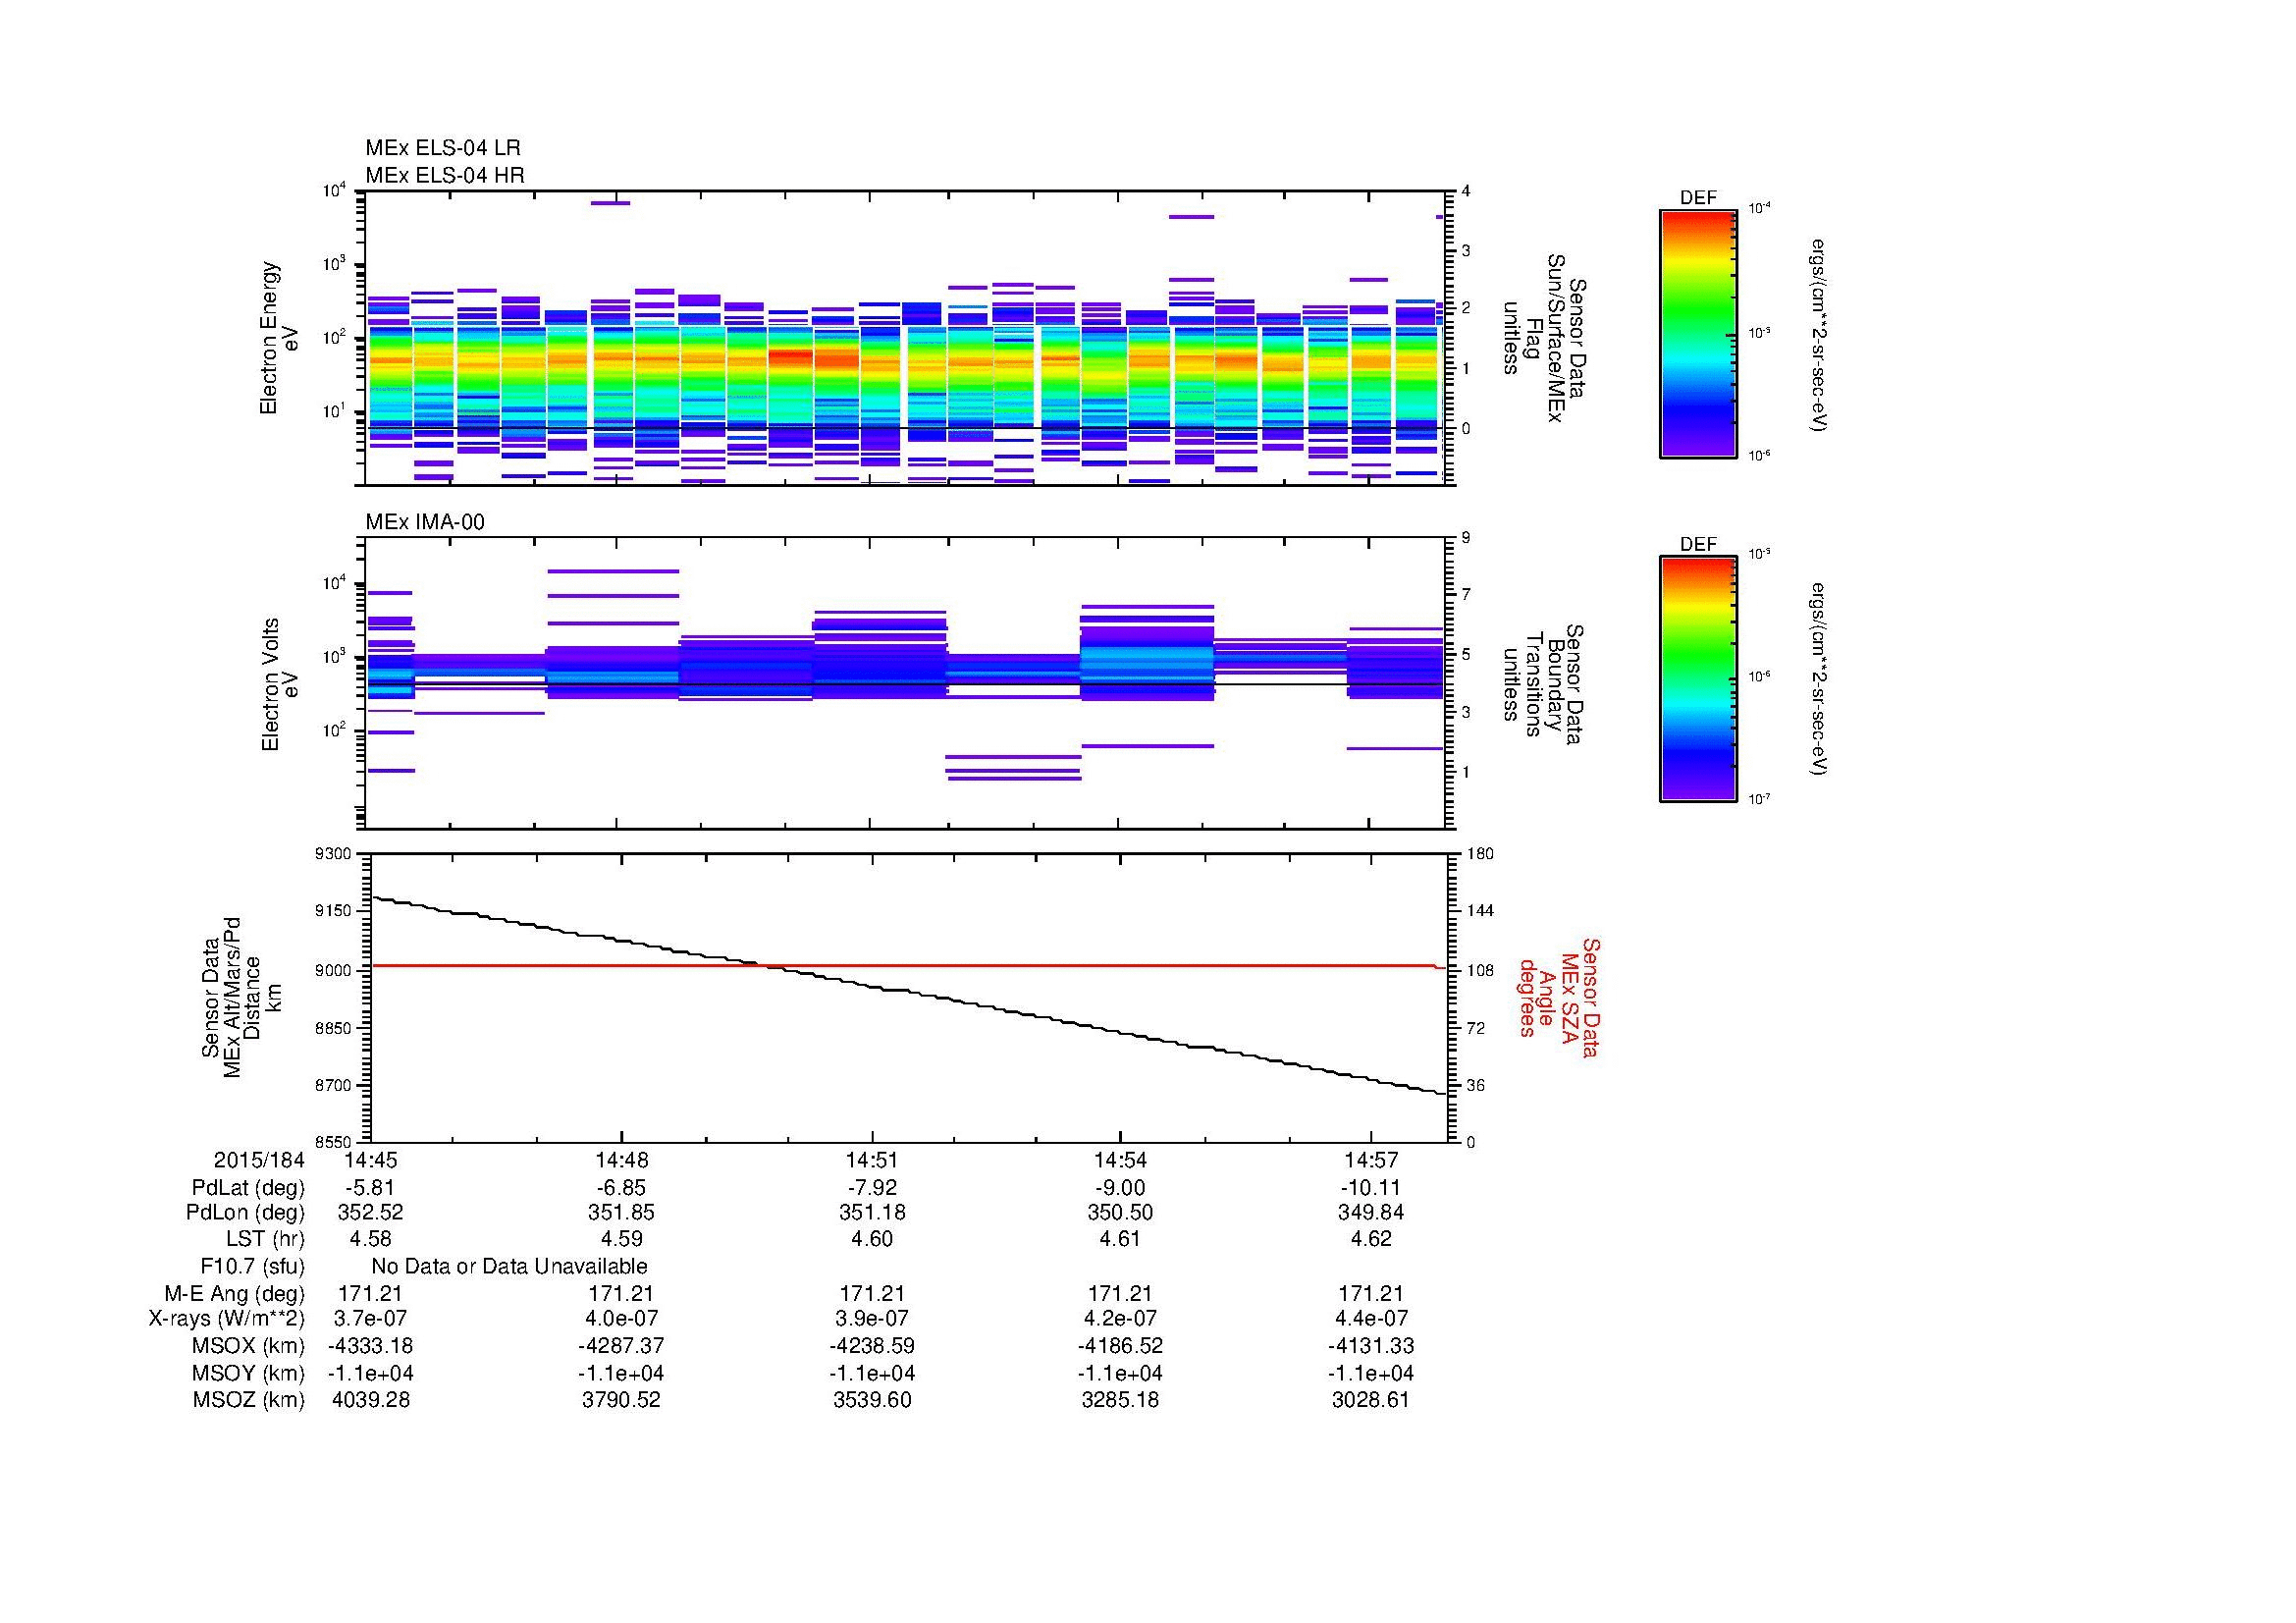Click the 'Electron Energy eV' axis label
This screenshot has height=1623, width=2296.
[279, 338]
